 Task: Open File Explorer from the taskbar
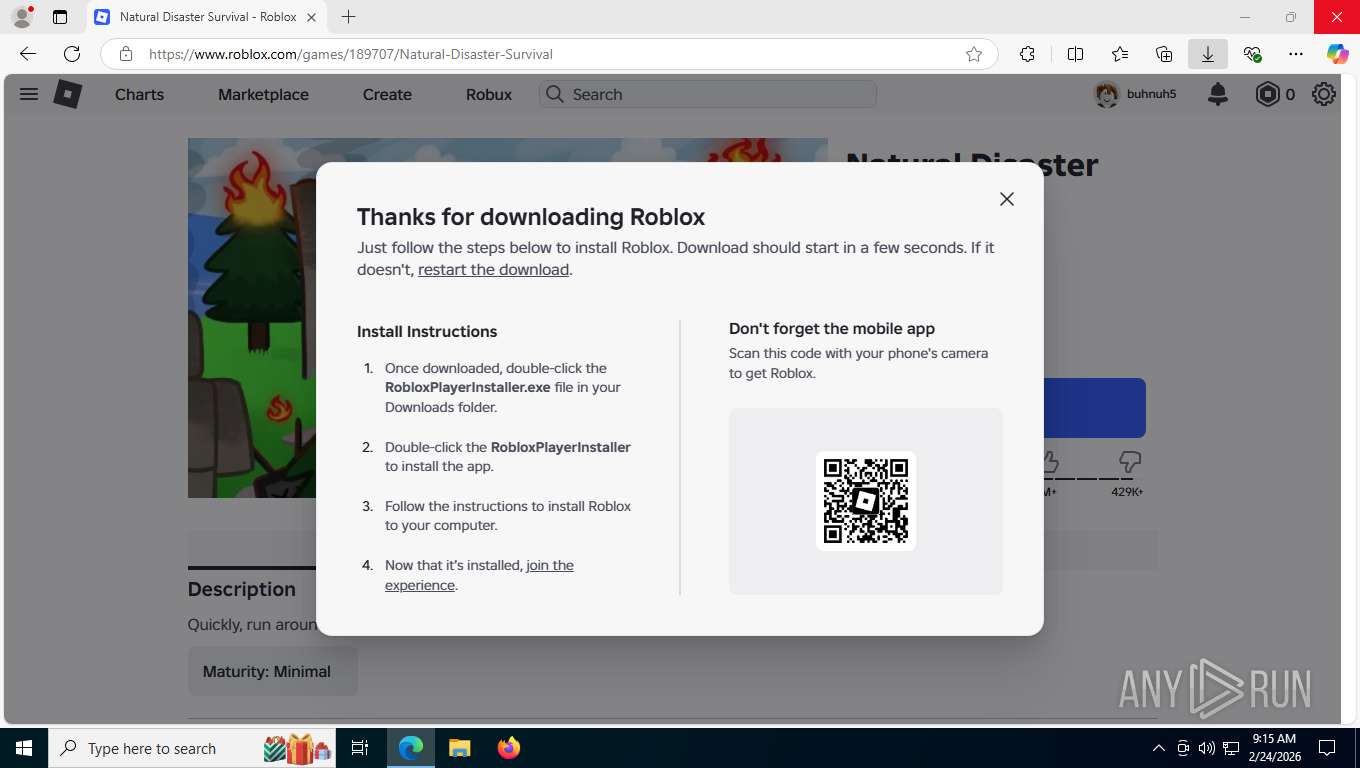click(459, 748)
